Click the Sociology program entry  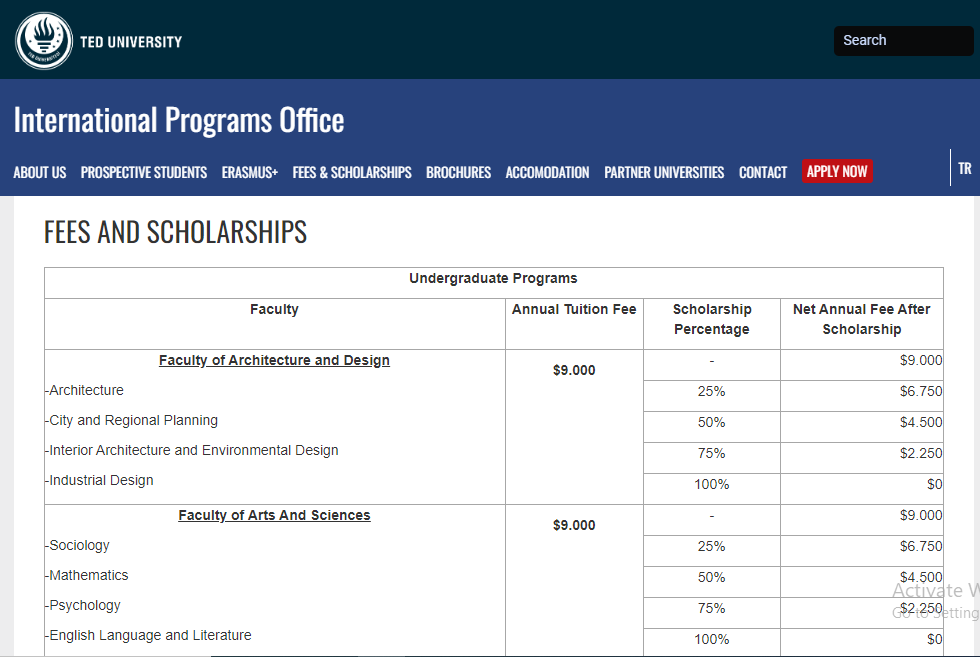click(78, 545)
